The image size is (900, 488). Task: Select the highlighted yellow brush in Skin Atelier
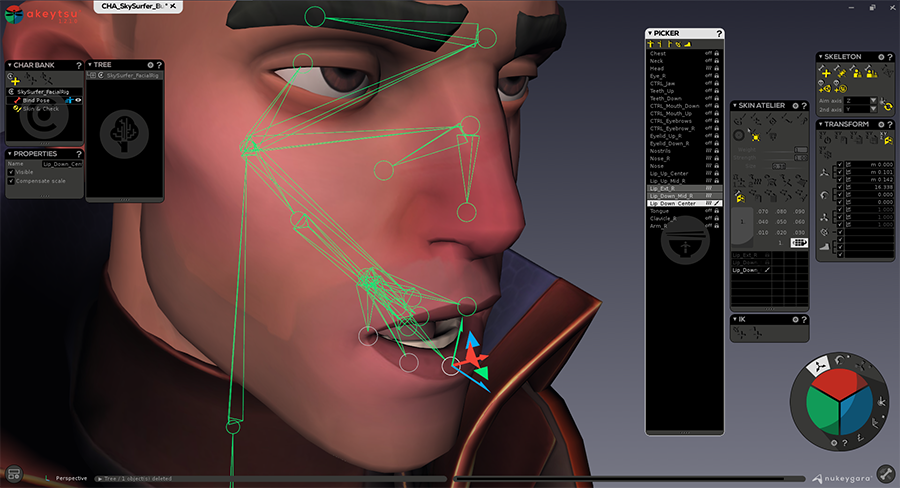[x=755, y=135]
